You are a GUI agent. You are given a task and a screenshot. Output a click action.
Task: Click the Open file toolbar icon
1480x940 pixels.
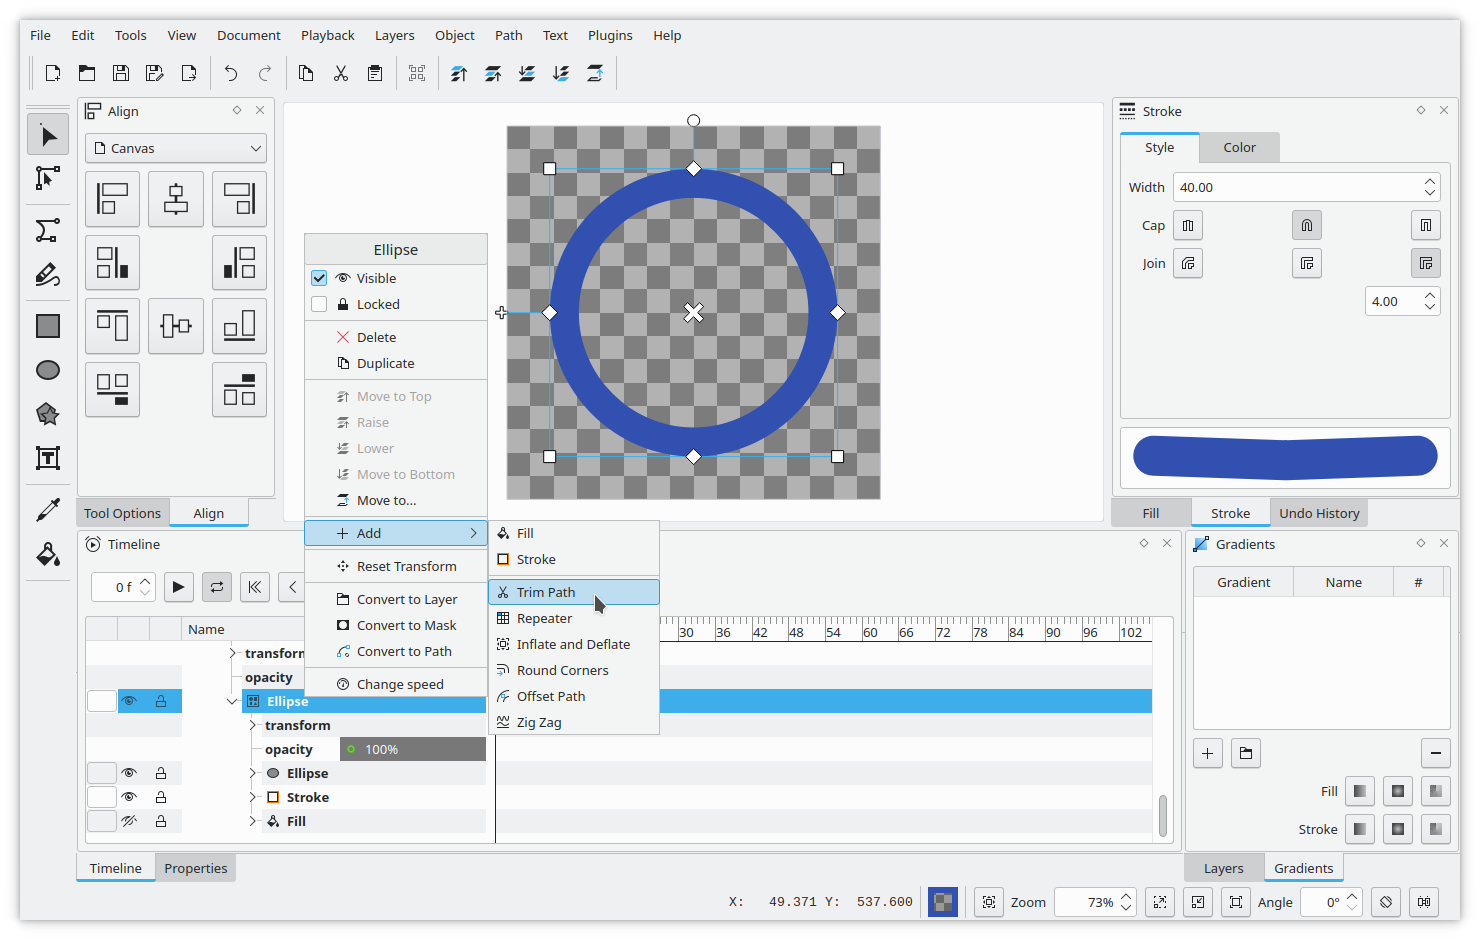tap(87, 73)
